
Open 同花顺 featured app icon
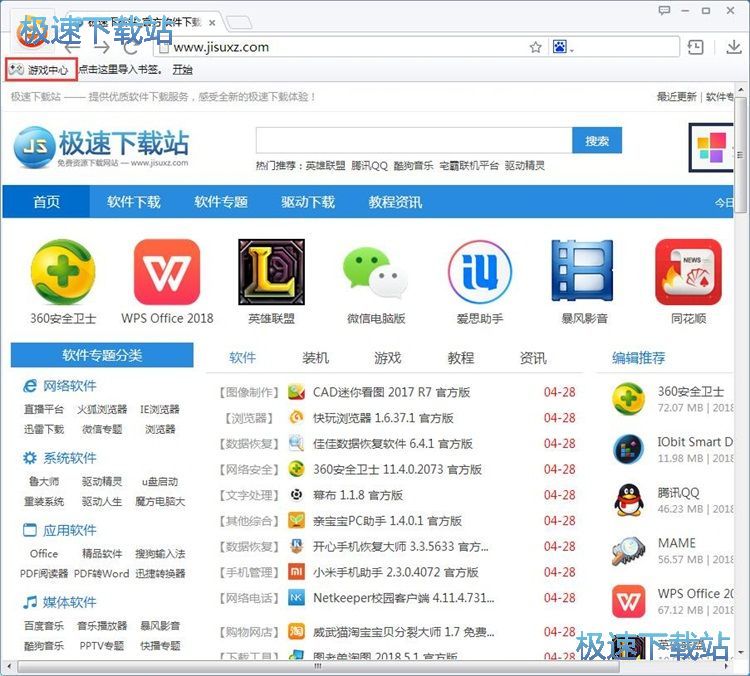coord(688,272)
